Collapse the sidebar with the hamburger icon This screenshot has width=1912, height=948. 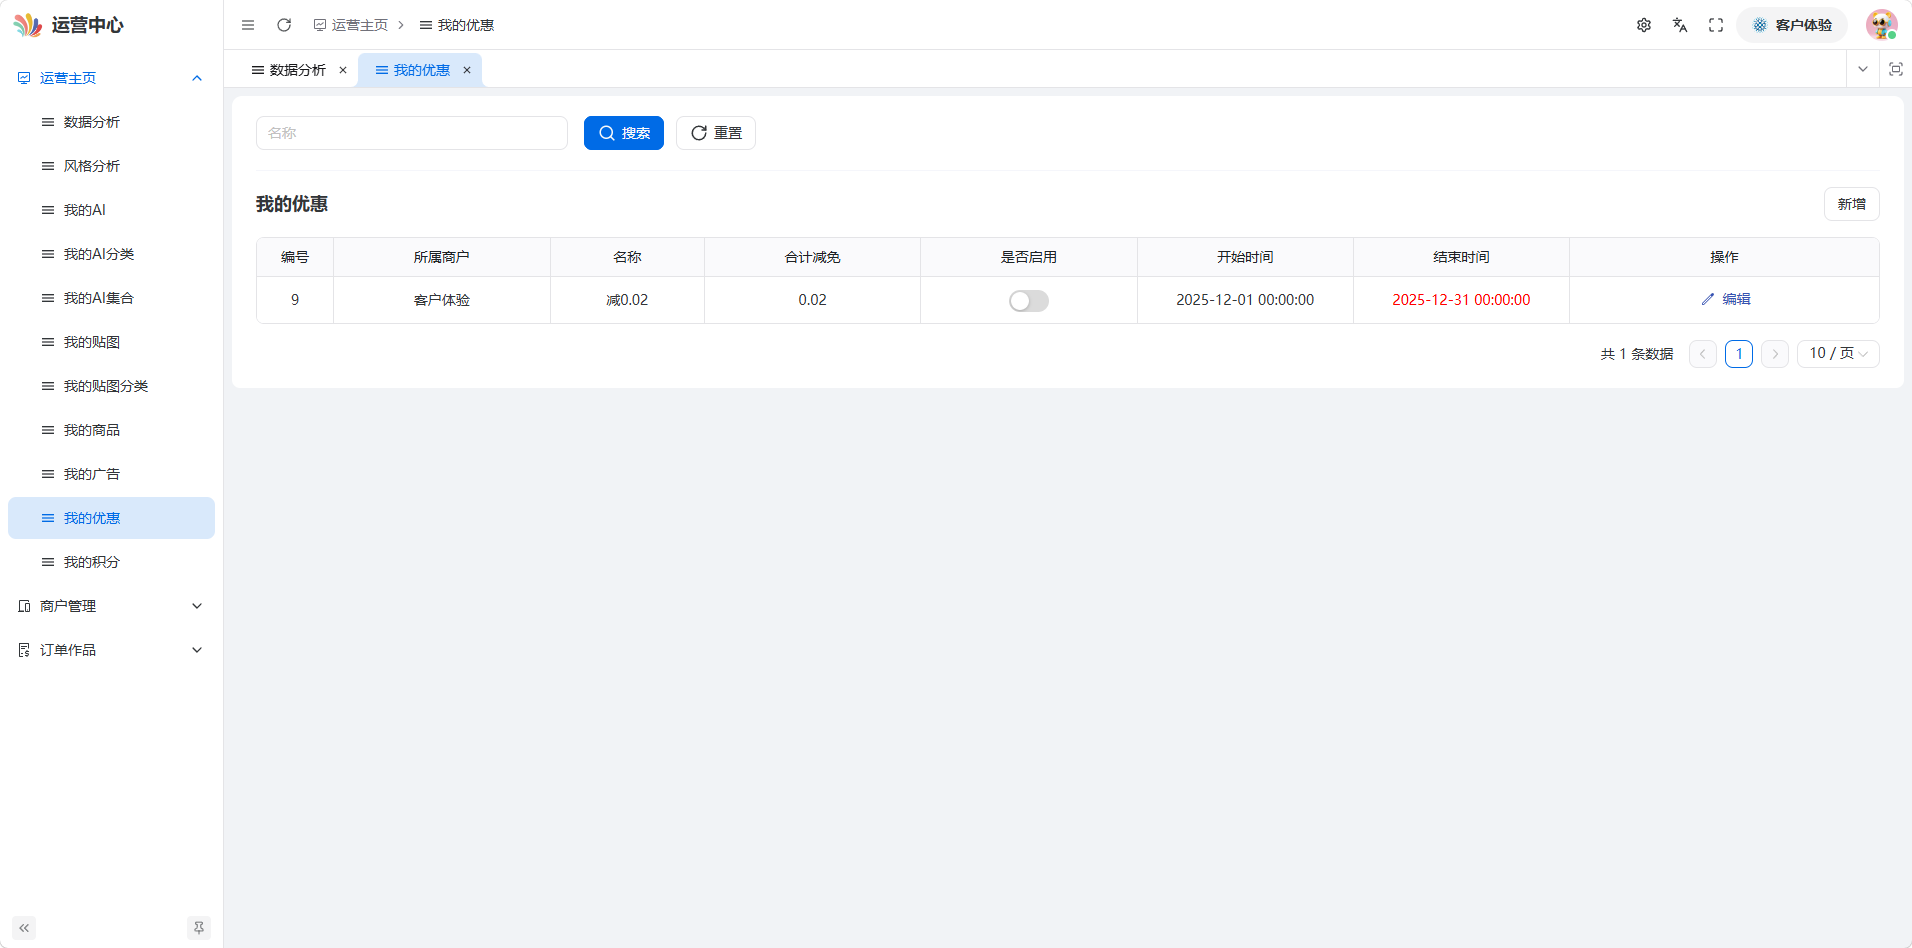coord(248,25)
